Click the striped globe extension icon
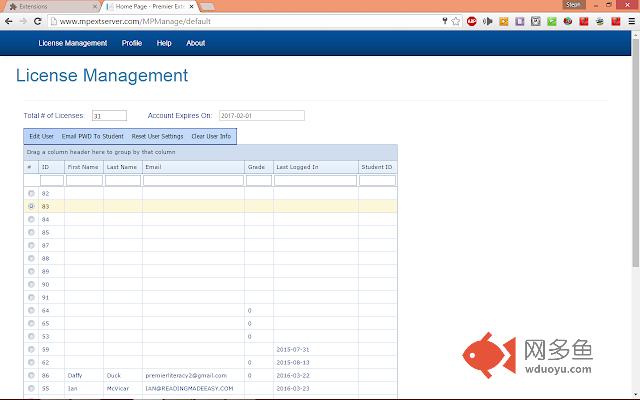Image resolution: width=640 pixels, height=400 pixels. [600, 21]
